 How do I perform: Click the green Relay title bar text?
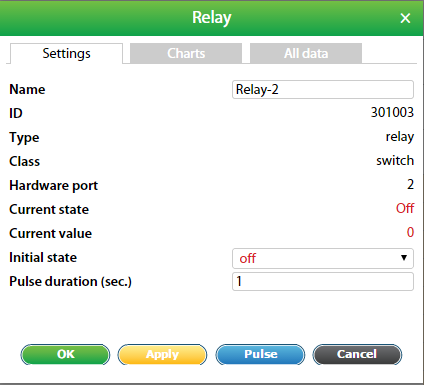click(212, 18)
